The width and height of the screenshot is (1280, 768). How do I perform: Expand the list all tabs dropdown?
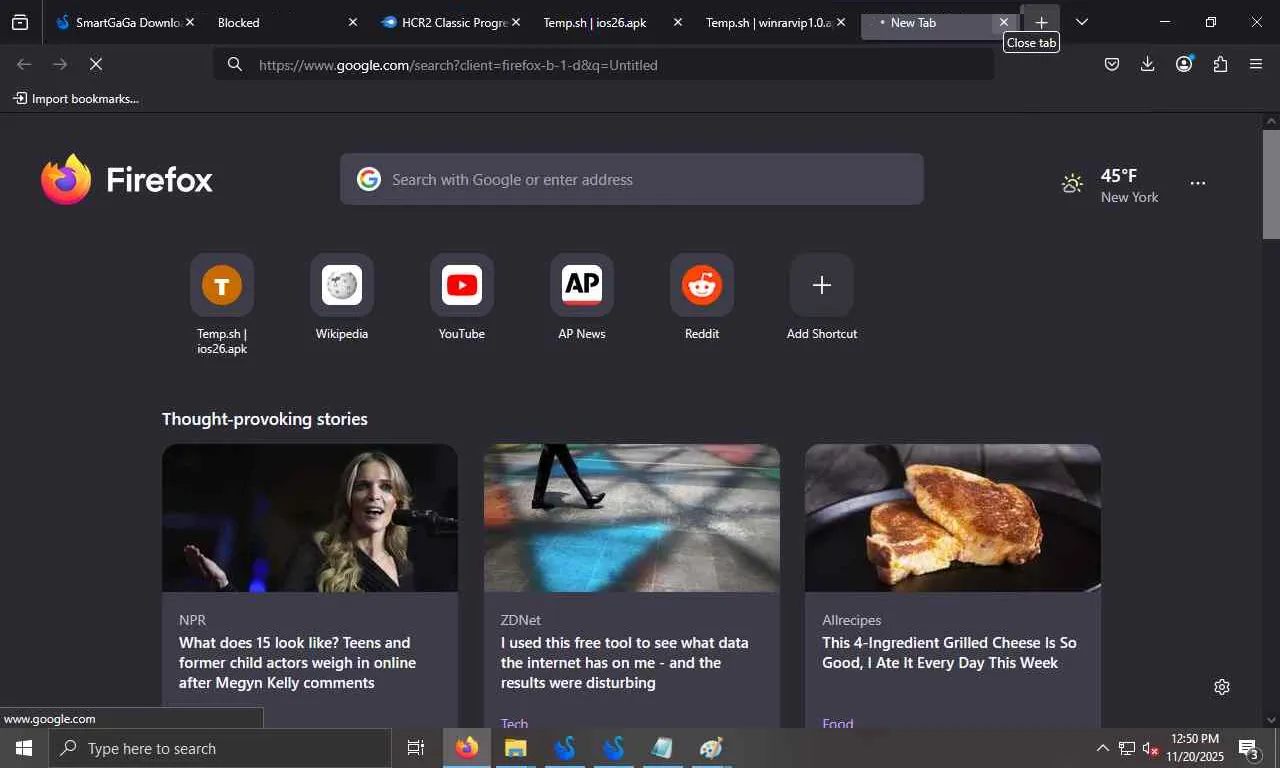pyautogui.click(x=1081, y=22)
